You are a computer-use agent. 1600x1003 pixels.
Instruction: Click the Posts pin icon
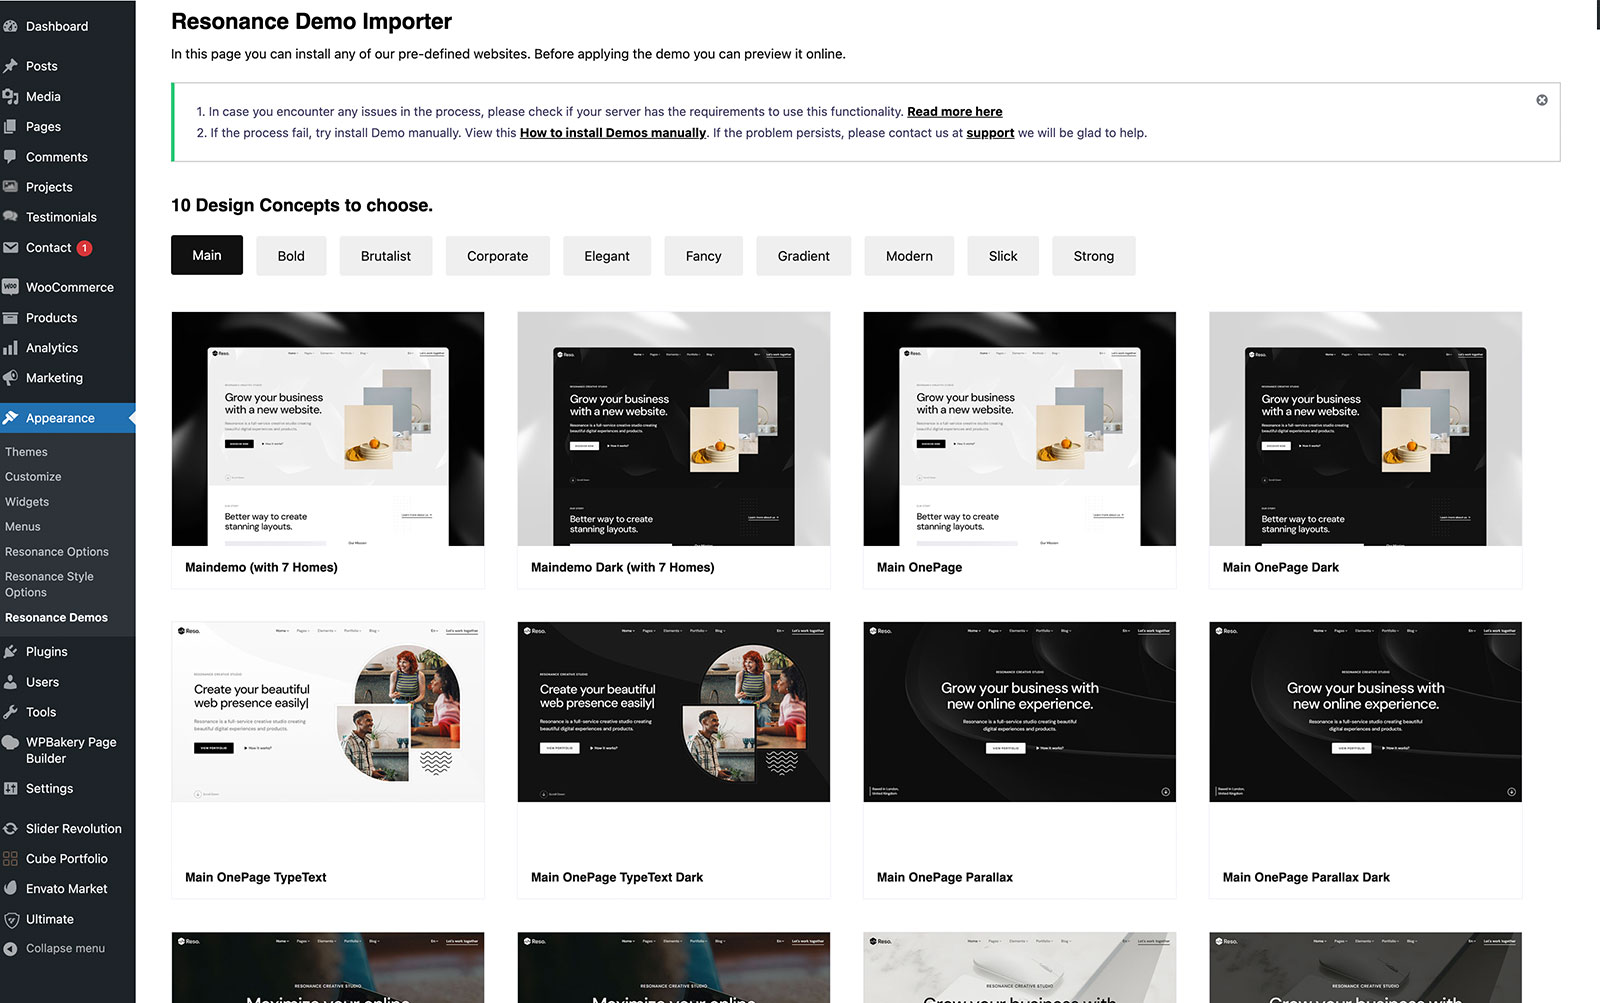[x=11, y=66]
